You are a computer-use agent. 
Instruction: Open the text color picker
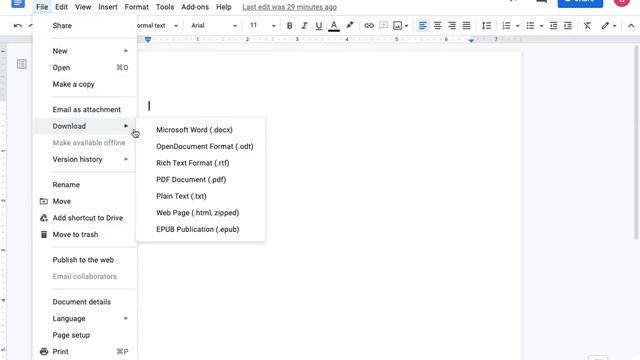pos(334,26)
